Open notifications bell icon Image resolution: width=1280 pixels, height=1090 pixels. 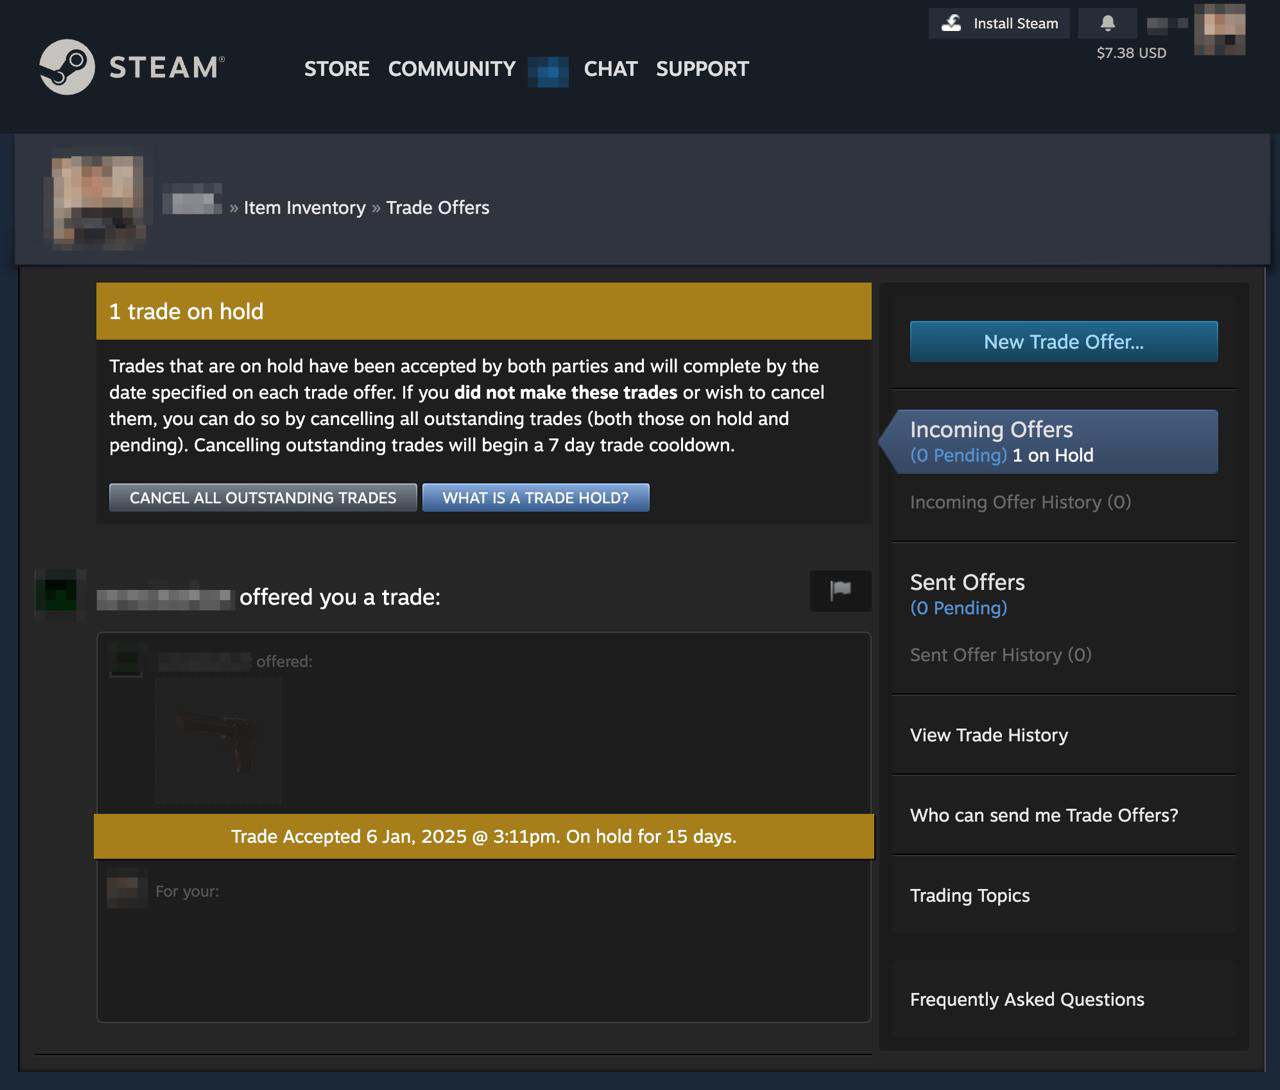point(1107,23)
